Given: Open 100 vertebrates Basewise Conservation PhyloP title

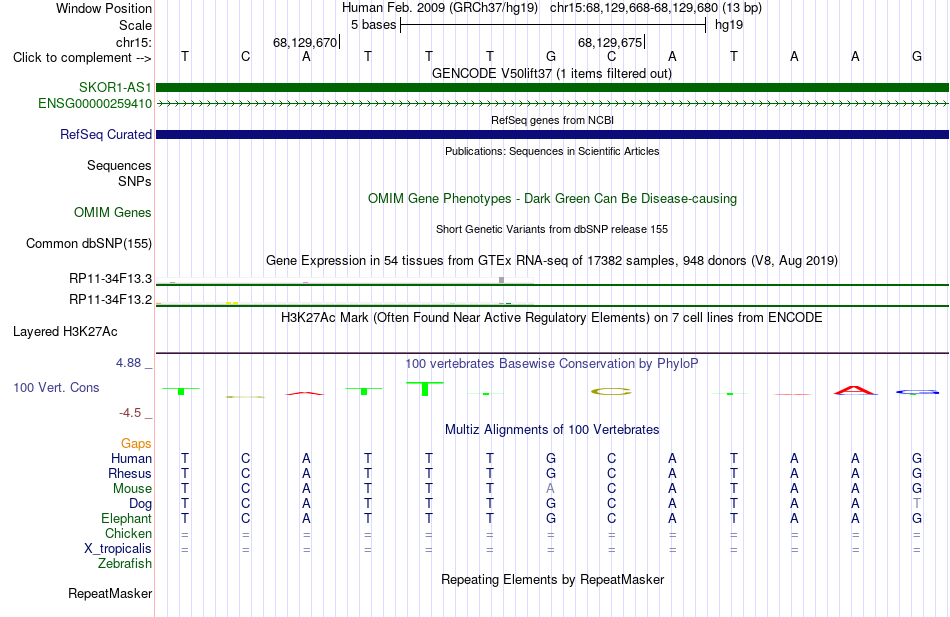Looking at the screenshot, I should [x=552, y=364].
